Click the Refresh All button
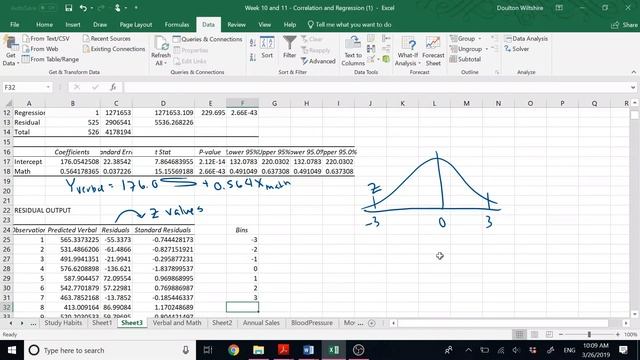 click(161, 51)
